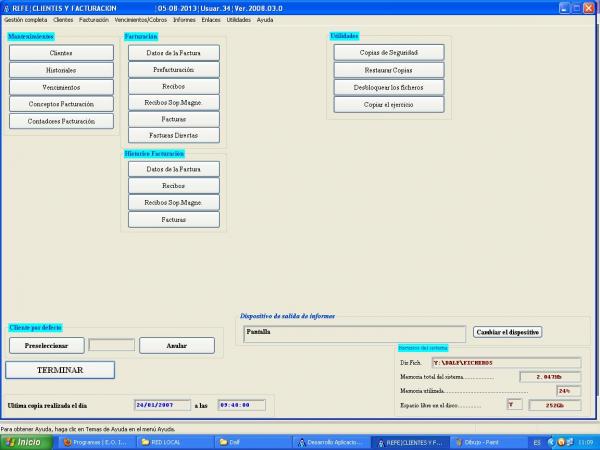This screenshot has width=600, height=450.
Task: Open Historiales under Mantenimientos
Action: coord(61,70)
